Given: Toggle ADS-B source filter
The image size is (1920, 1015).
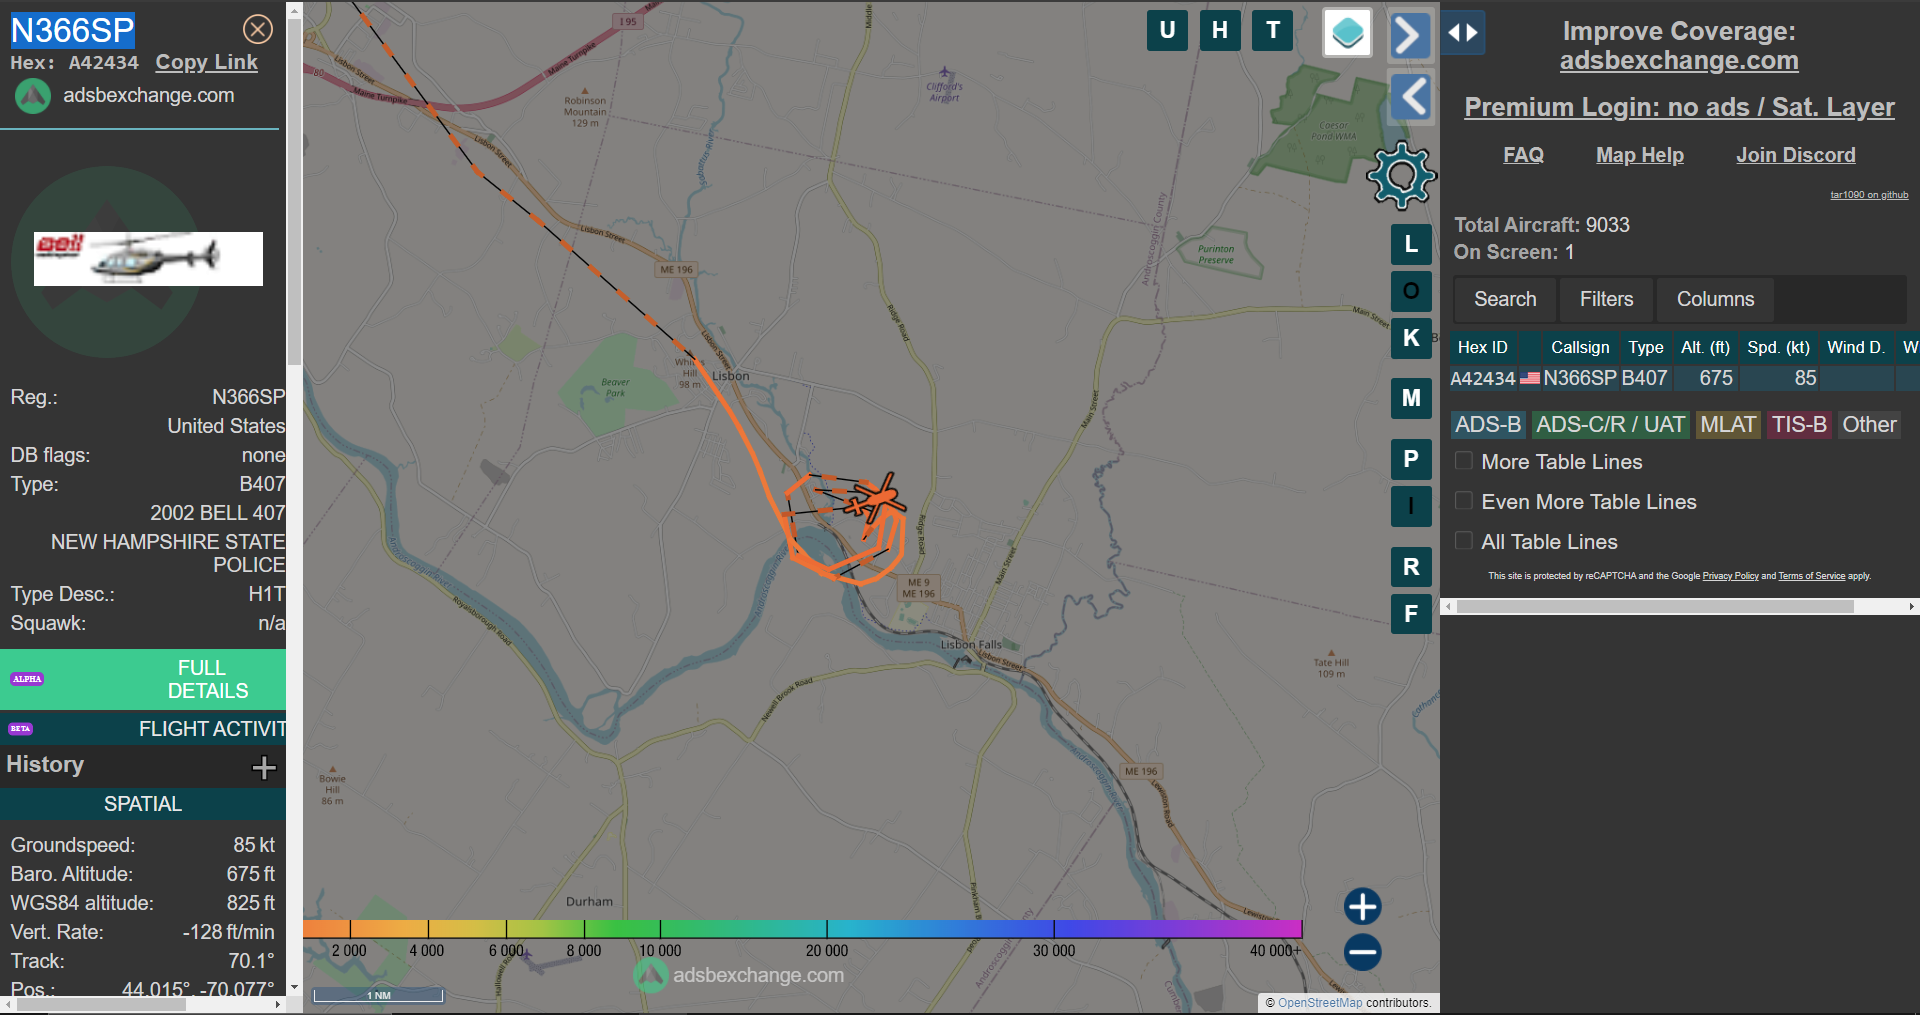Looking at the screenshot, I should (x=1488, y=425).
